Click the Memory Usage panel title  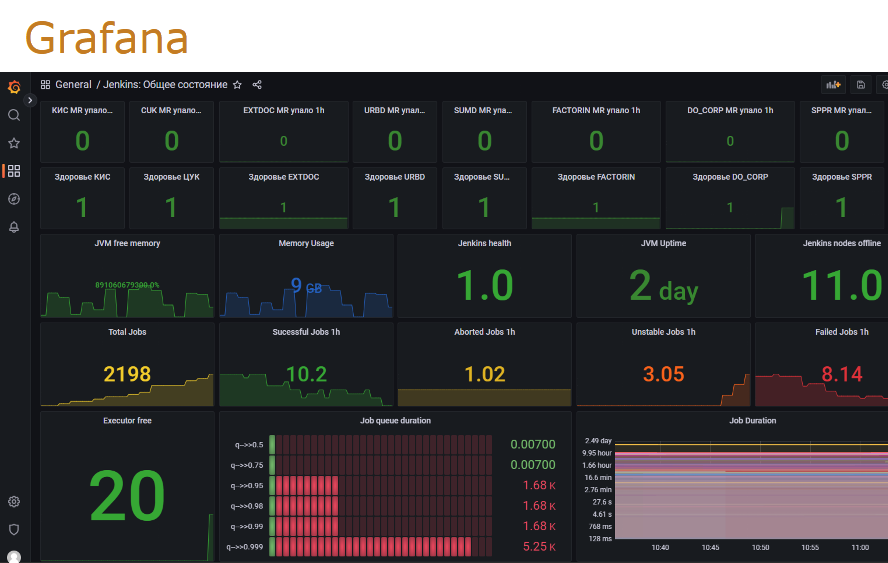[x=306, y=243]
